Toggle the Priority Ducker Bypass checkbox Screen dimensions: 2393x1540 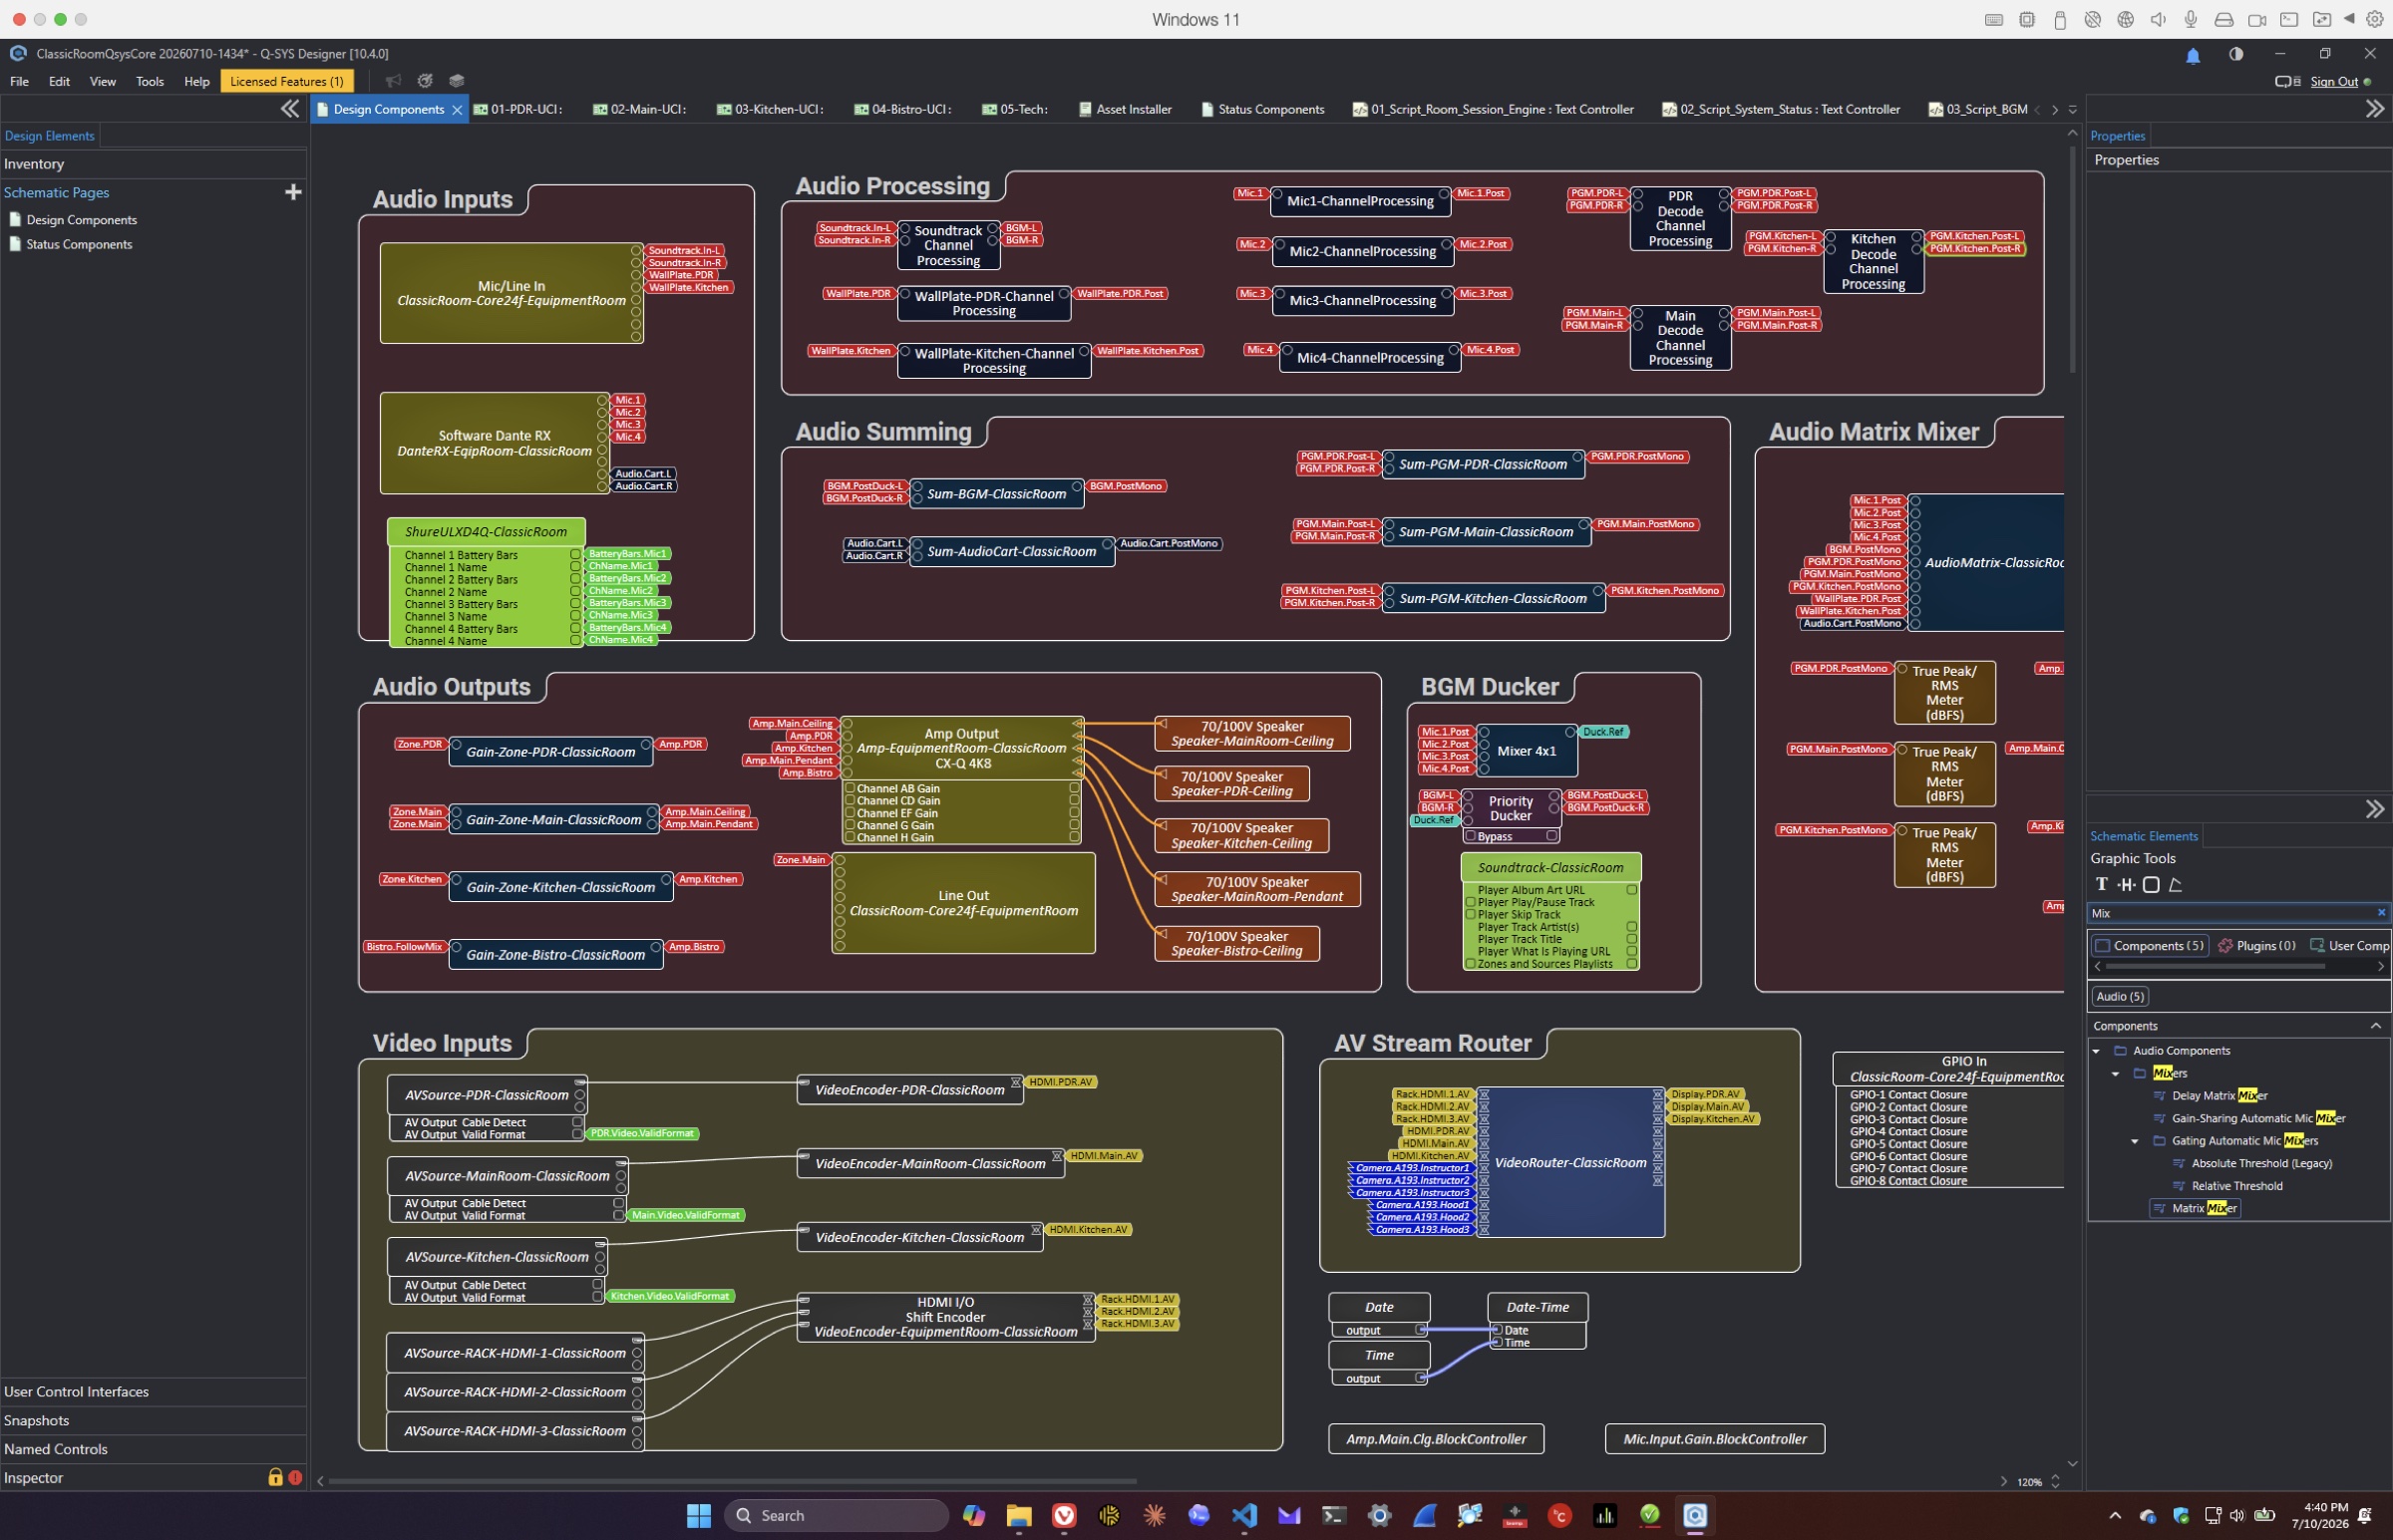pyautogui.click(x=1471, y=836)
